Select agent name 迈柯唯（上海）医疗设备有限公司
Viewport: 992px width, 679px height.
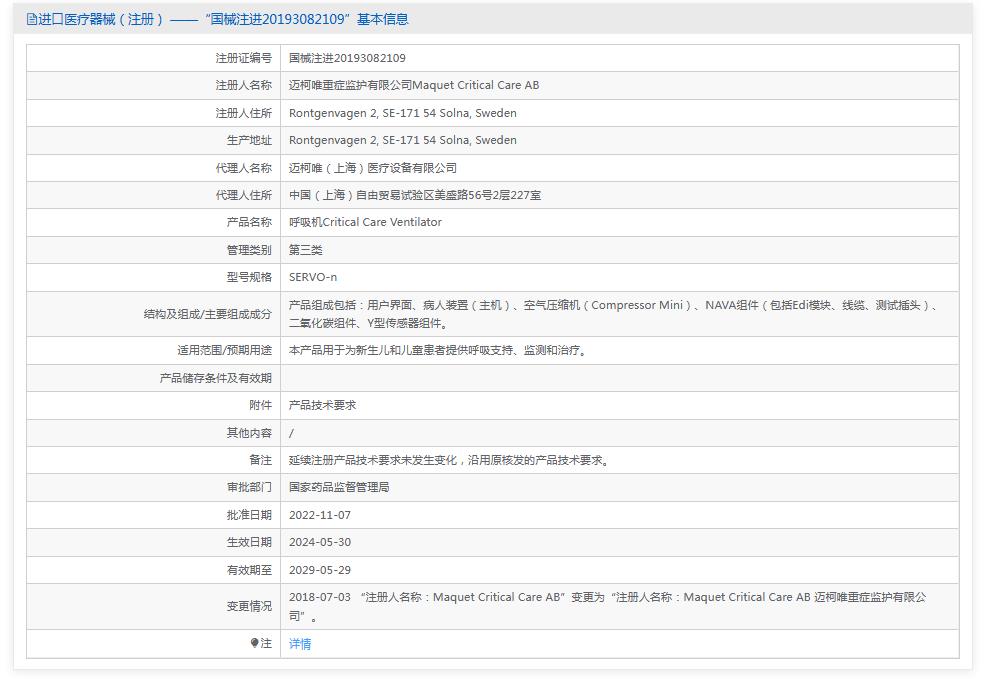point(372,168)
